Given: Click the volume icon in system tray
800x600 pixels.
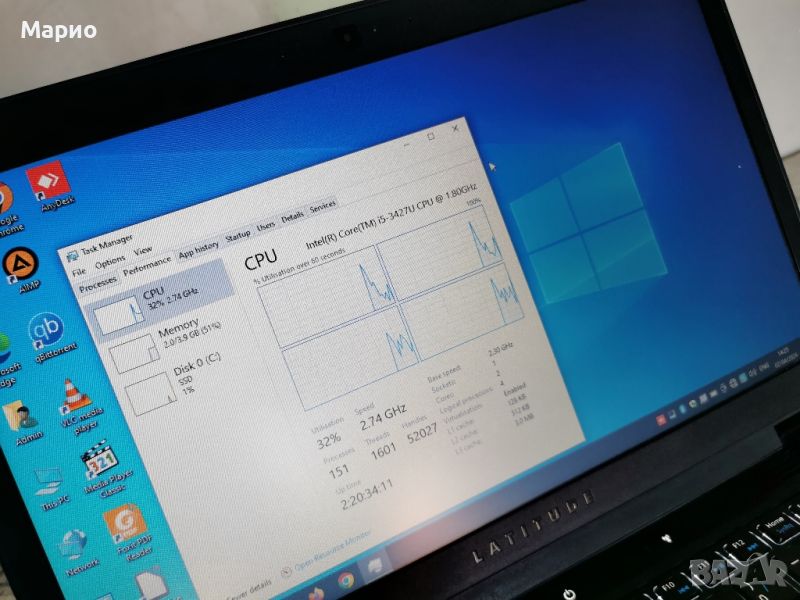Looking at the screenshot, I should tap(753, 373).
